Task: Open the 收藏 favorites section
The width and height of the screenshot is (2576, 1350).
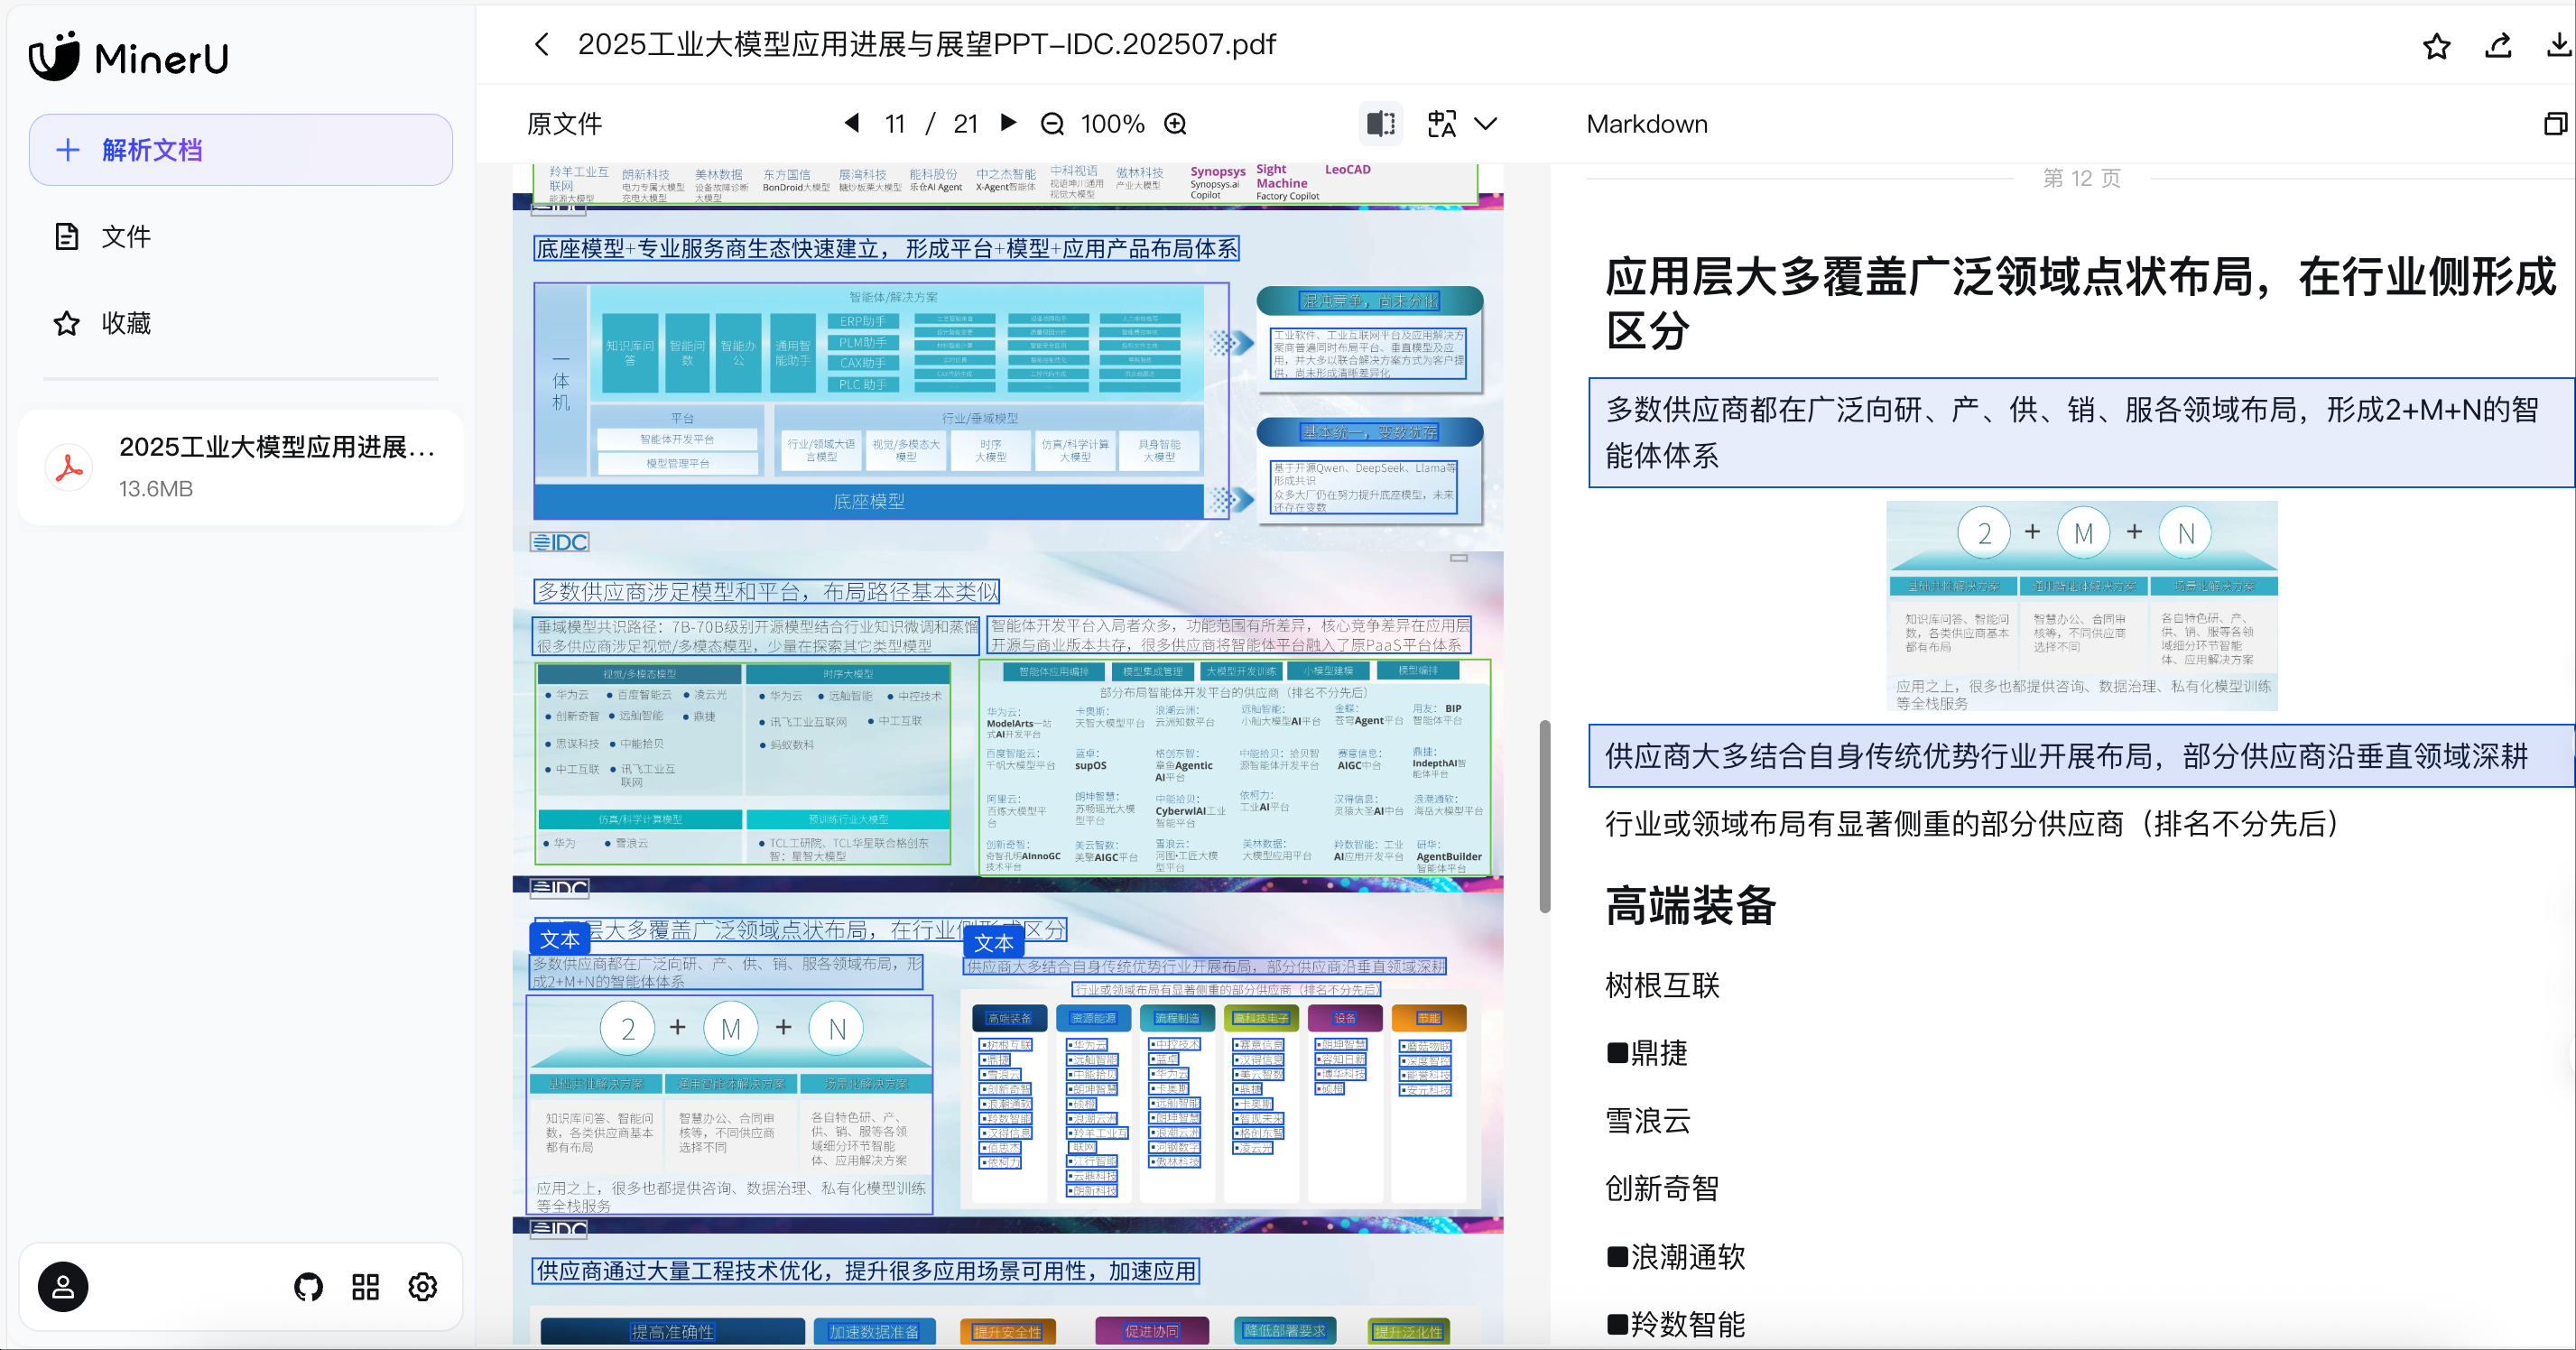Action: coord(125,323)
